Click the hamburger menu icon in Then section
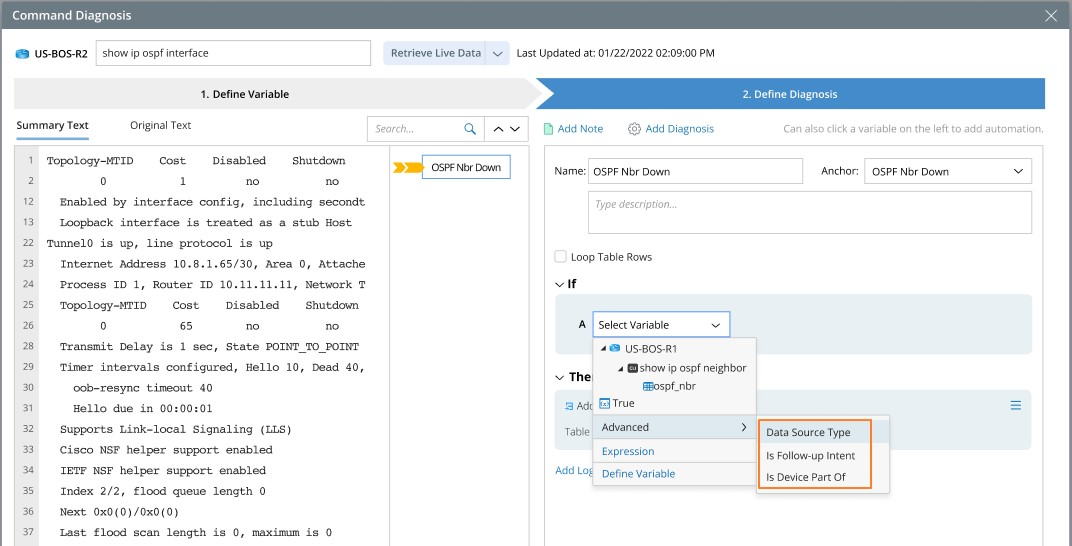 pyautogui.click(x=1015, y=405)
